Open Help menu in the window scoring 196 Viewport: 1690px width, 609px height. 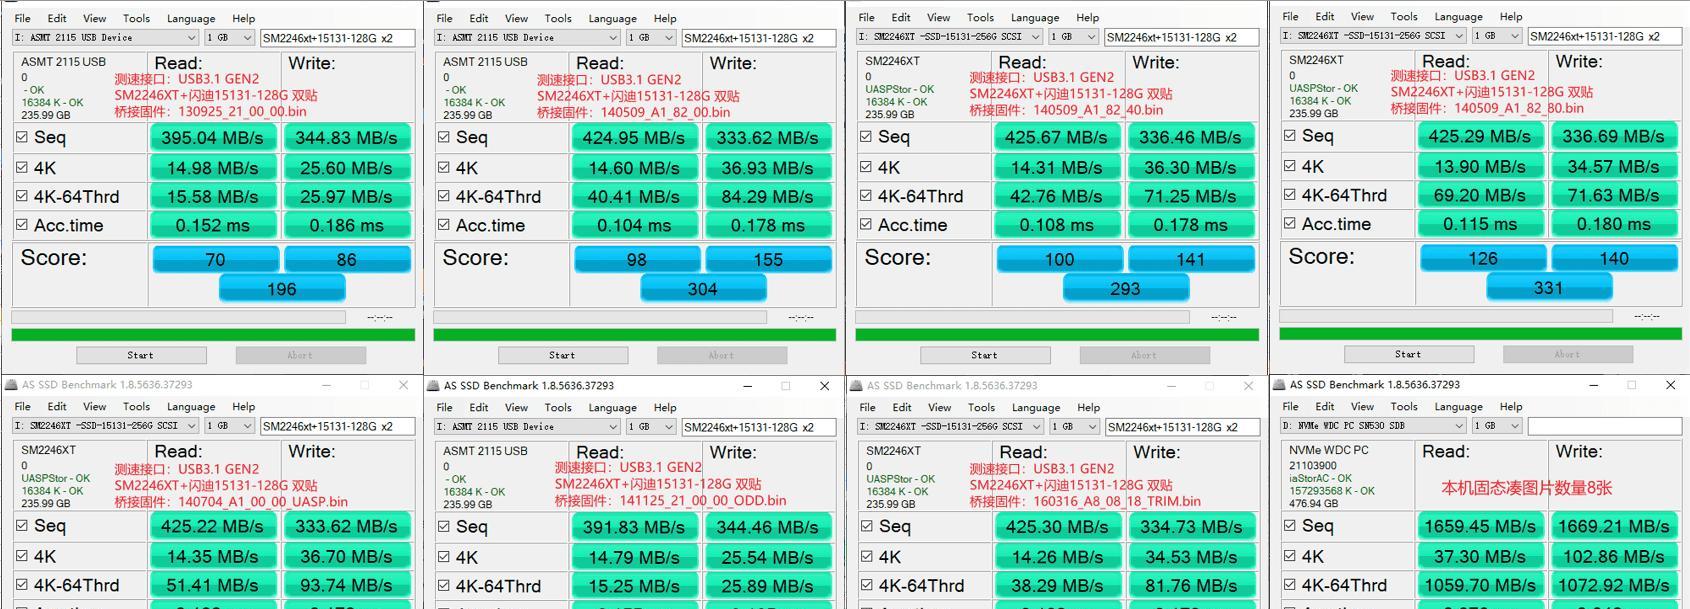pyautogui.click(x=243, y=18)
